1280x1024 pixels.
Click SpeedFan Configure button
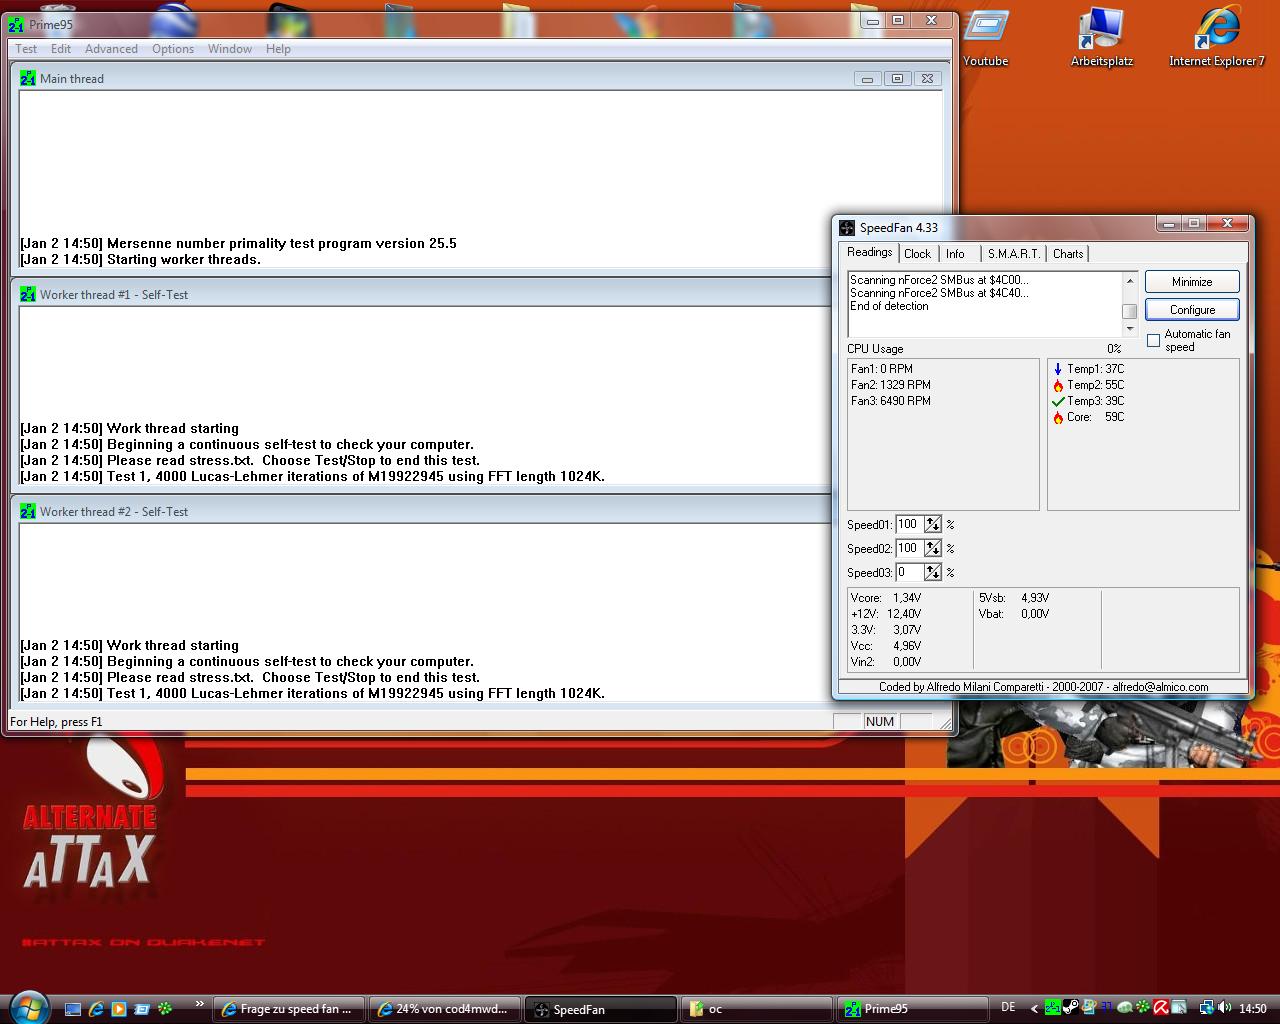1192,310
